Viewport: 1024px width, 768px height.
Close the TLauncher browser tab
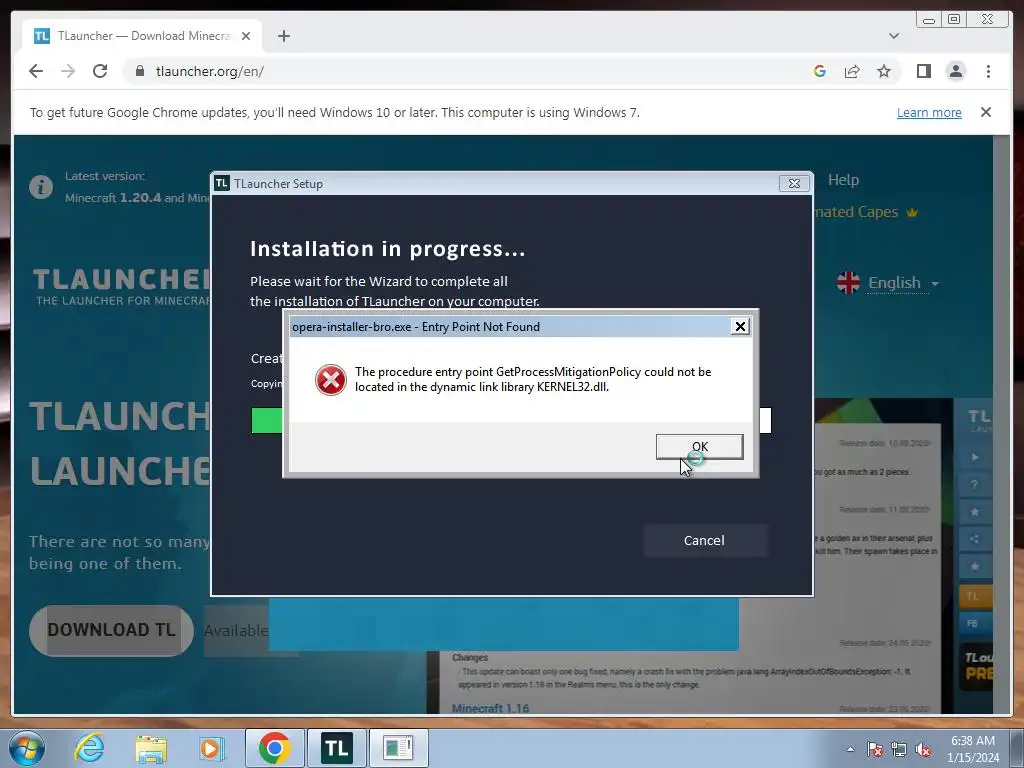246,36
